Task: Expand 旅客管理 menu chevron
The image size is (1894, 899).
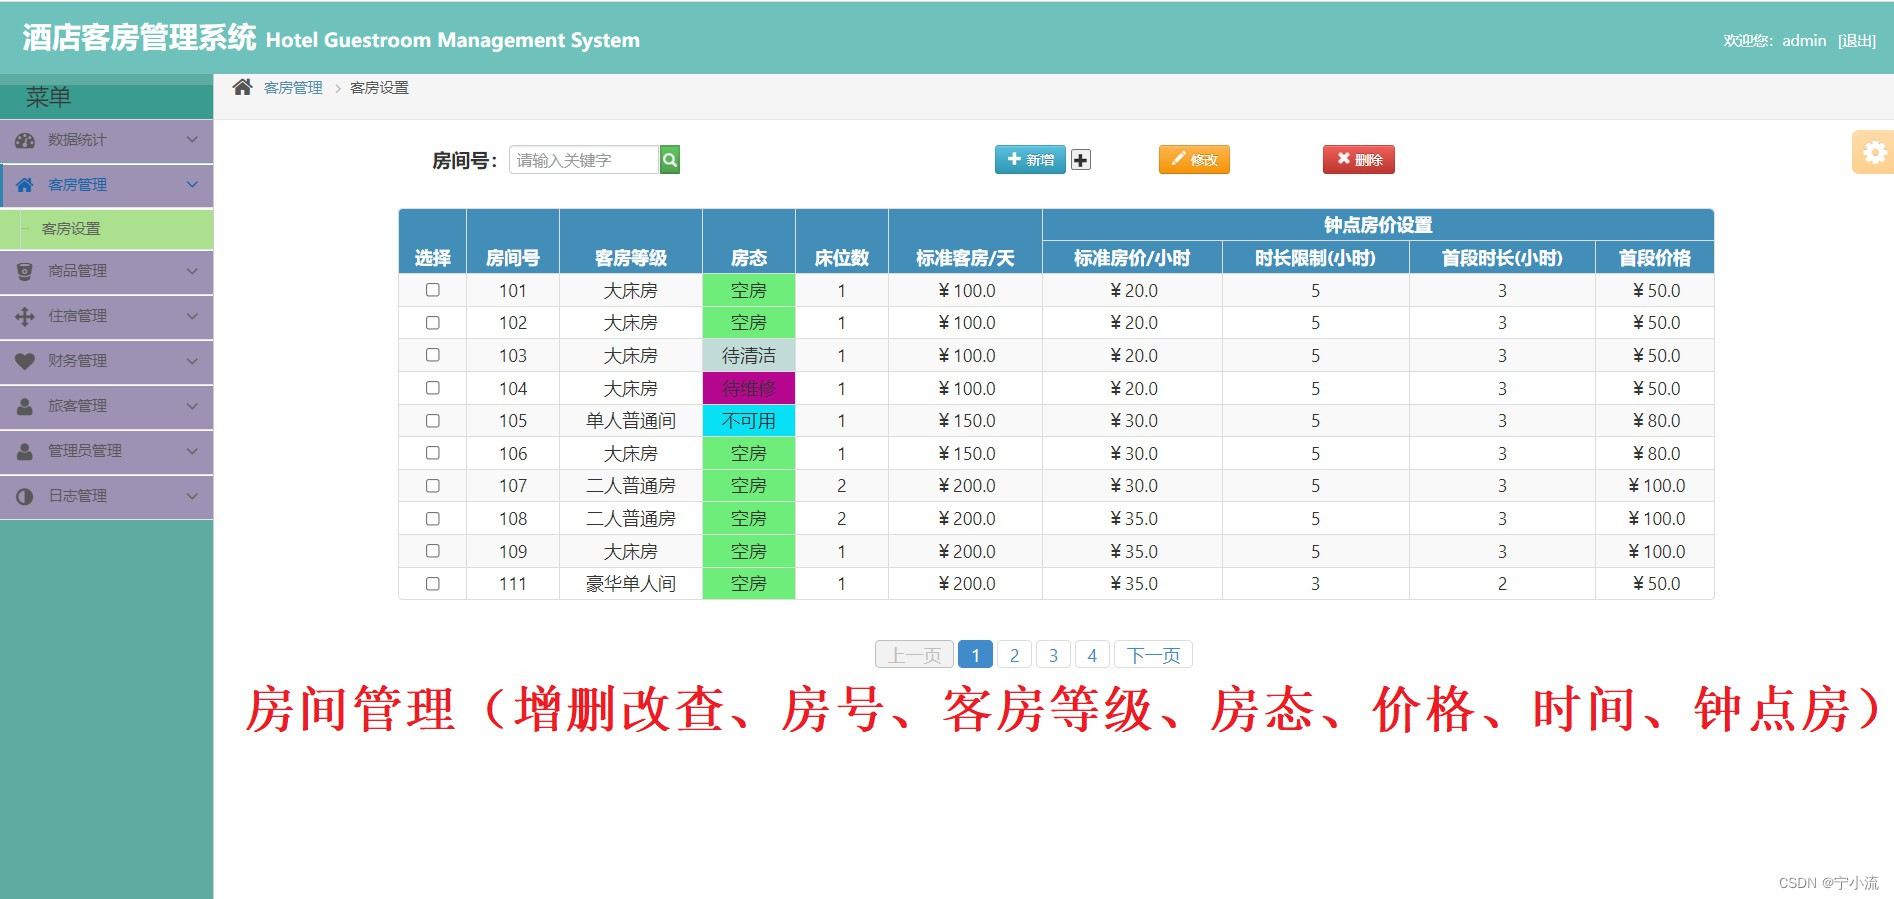Action: [x=192, y=406]
